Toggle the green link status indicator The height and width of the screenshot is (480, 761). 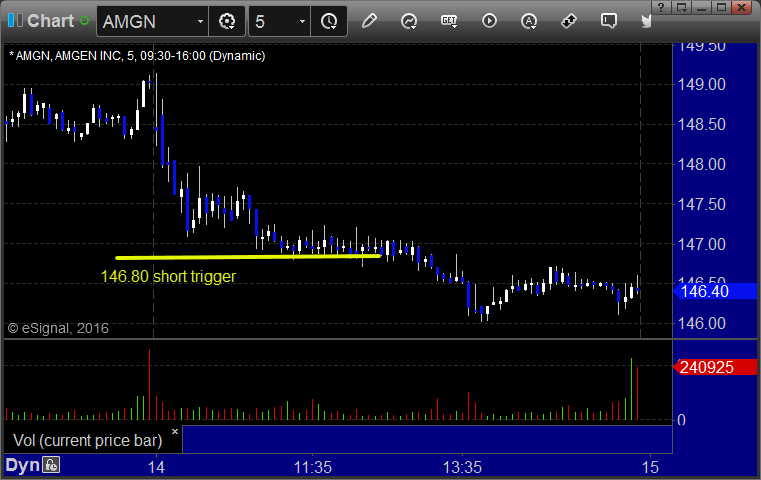84,21
